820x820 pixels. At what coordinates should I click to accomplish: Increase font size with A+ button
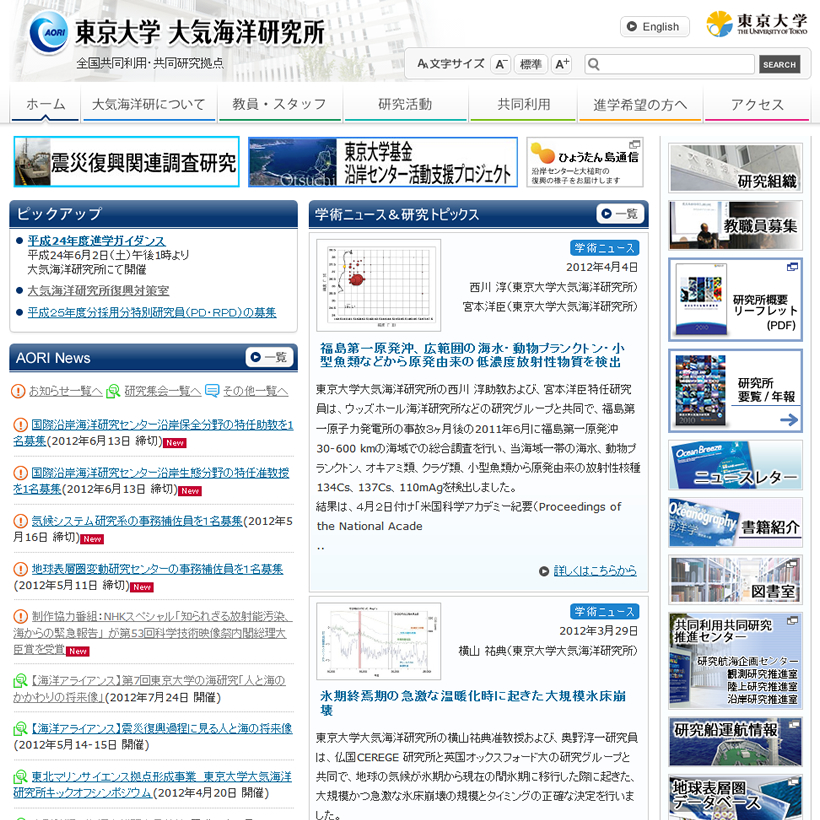pos(561,64)
